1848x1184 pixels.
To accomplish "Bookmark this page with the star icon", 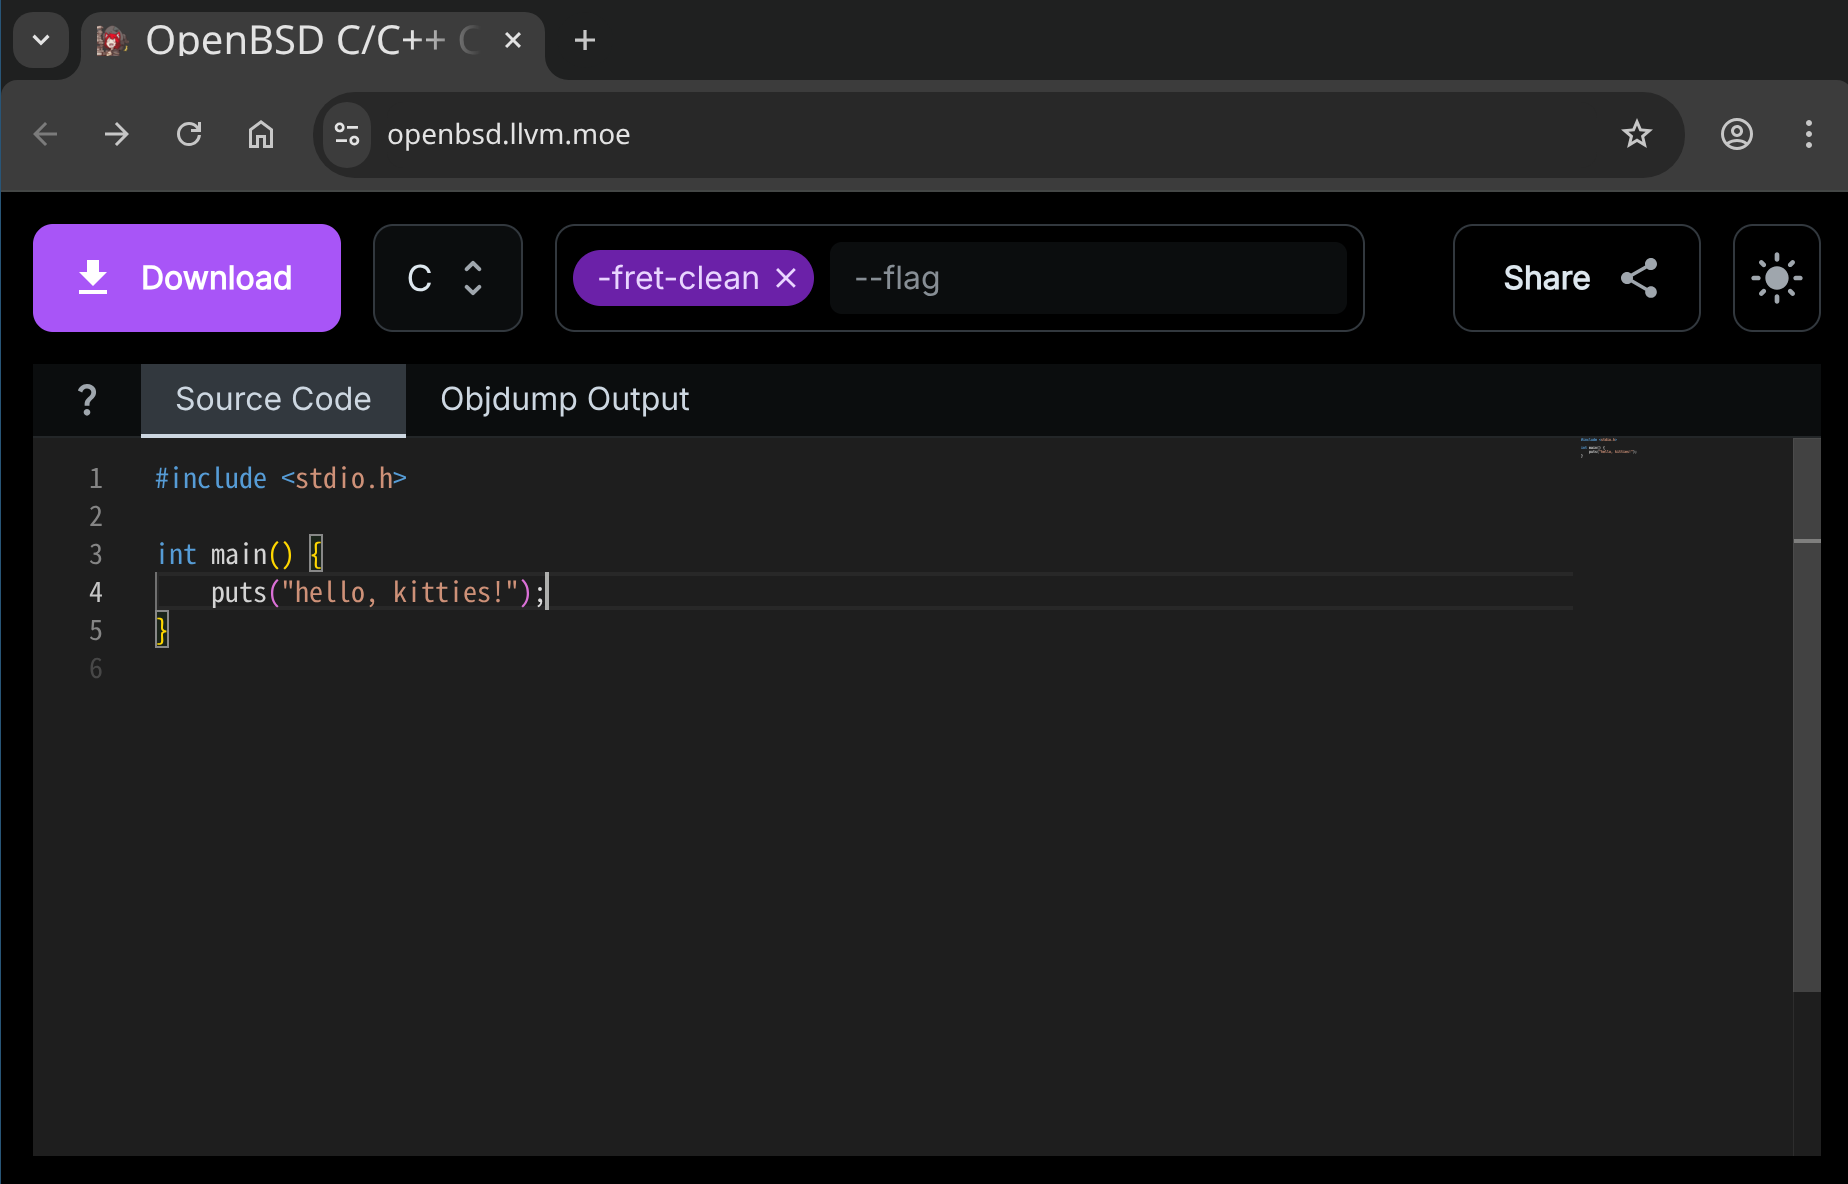I will [x=1637, y=134].
